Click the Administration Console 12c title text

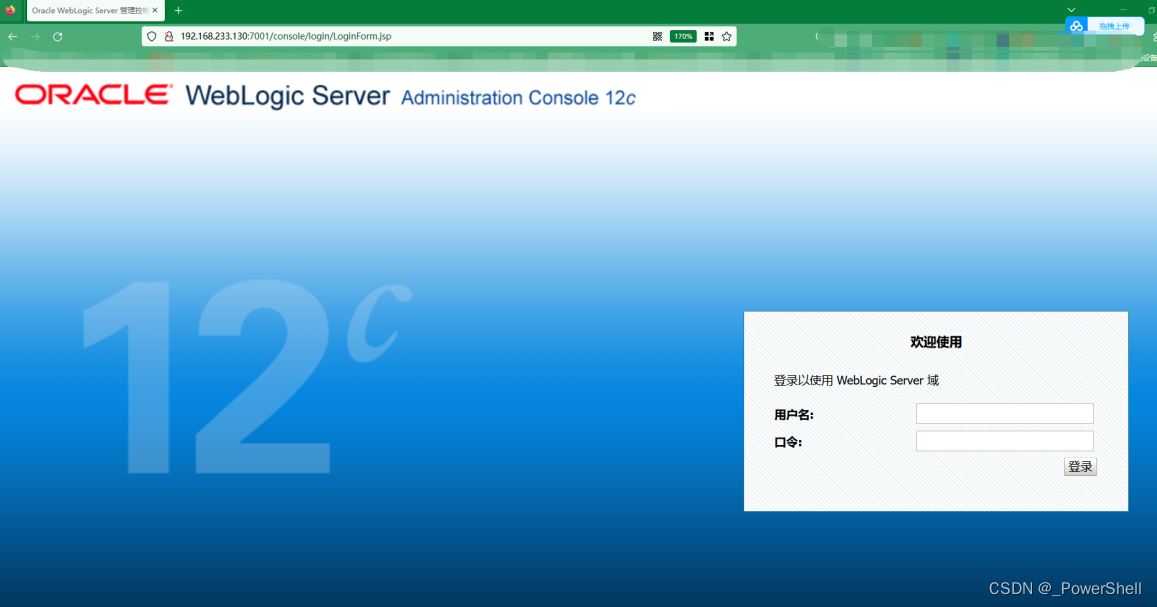pos(518,97)
